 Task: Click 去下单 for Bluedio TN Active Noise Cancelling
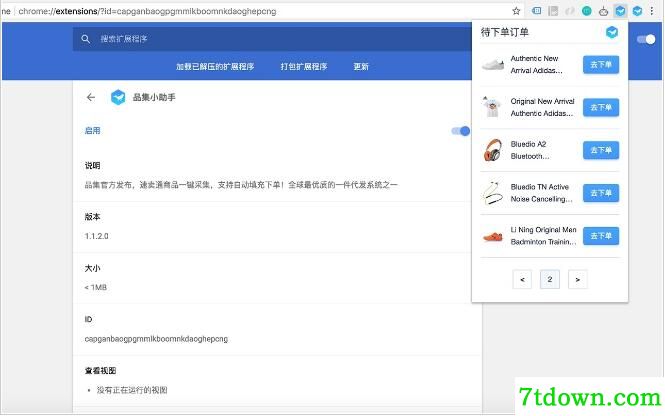pos(601,193)
